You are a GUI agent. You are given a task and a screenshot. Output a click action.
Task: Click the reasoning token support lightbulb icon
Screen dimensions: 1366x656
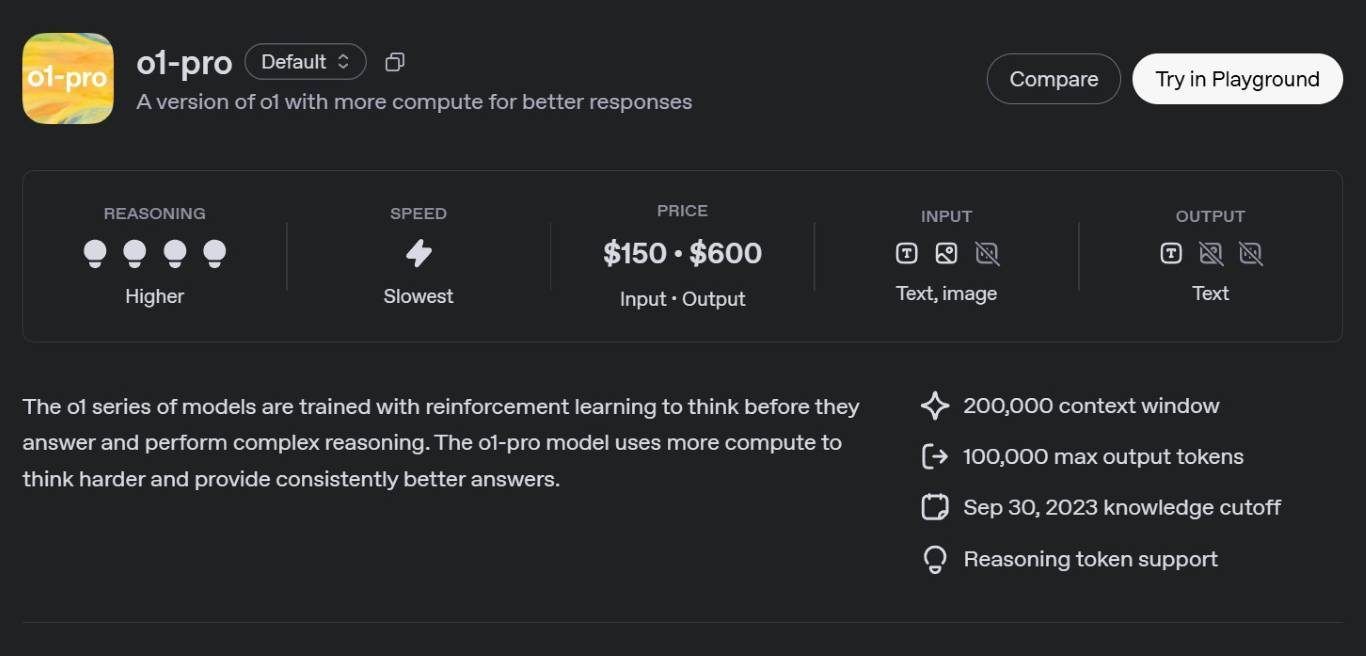(x=934, y=558)
